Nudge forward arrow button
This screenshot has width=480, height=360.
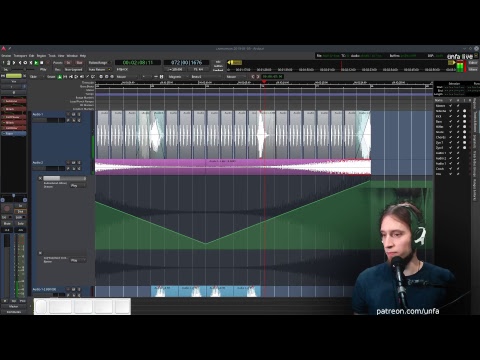click(x=258, y=77)
